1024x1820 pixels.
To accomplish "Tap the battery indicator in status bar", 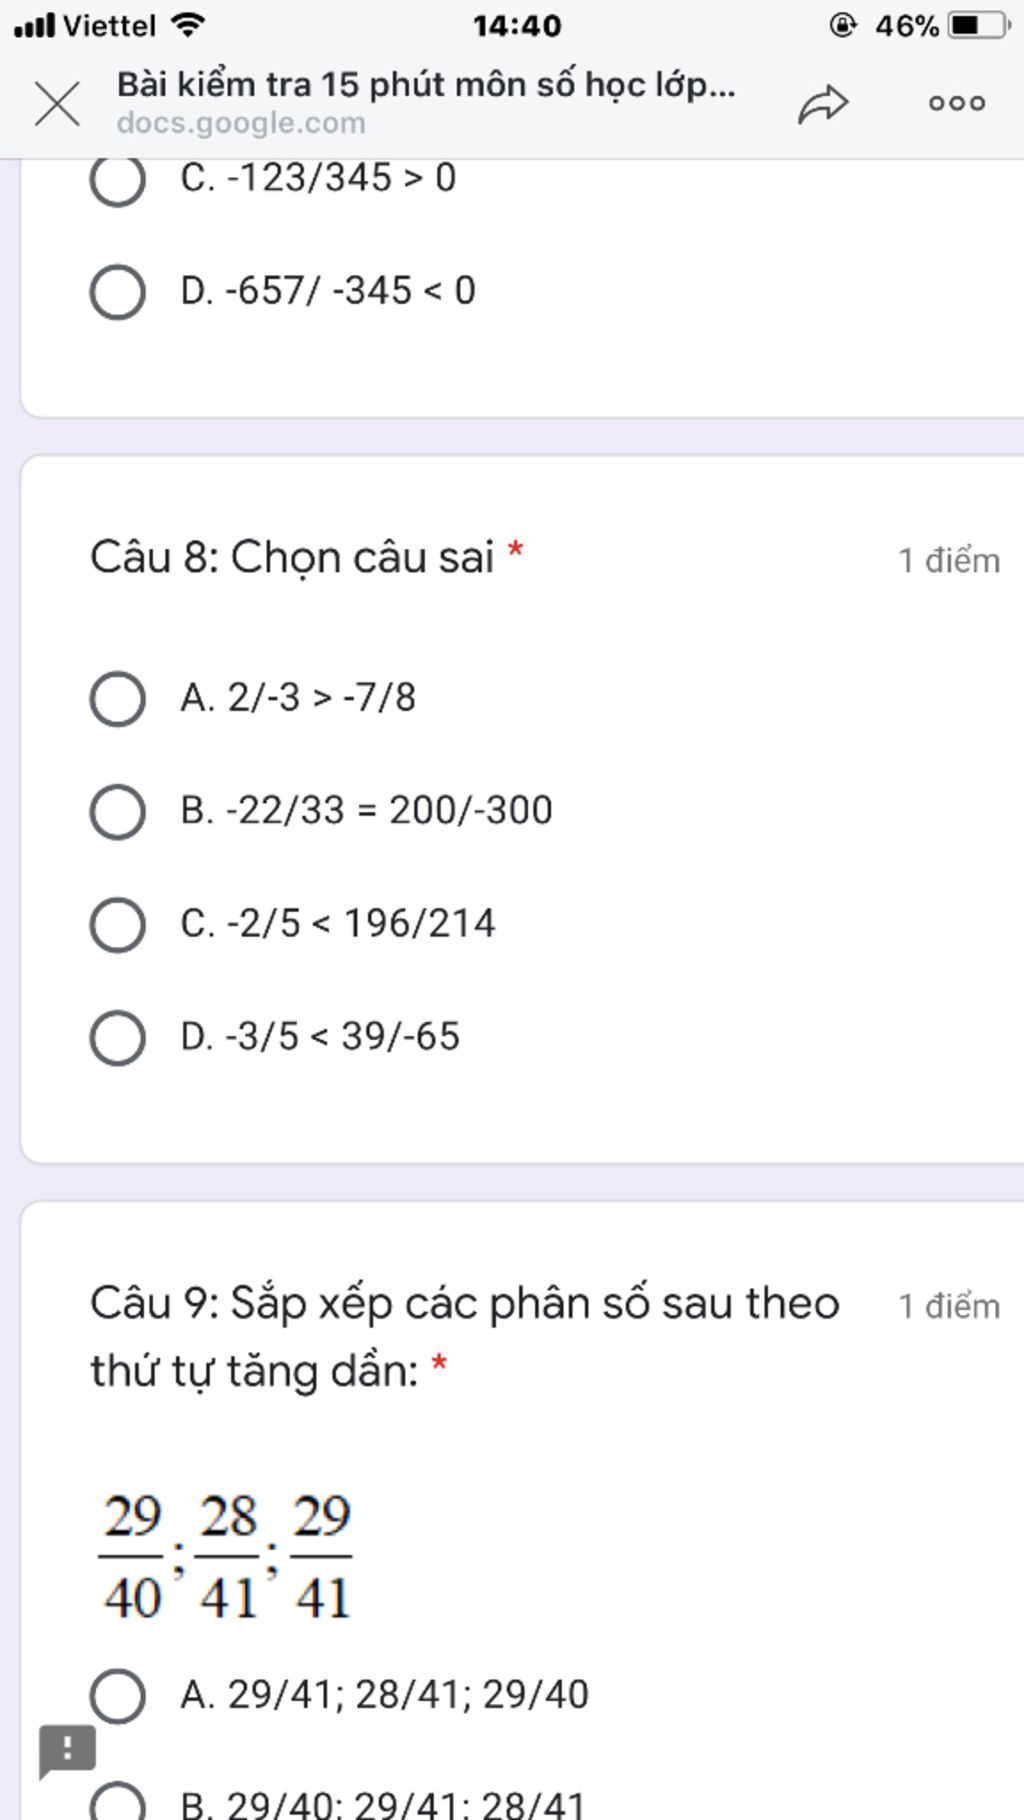I will (x=979, y=25).
